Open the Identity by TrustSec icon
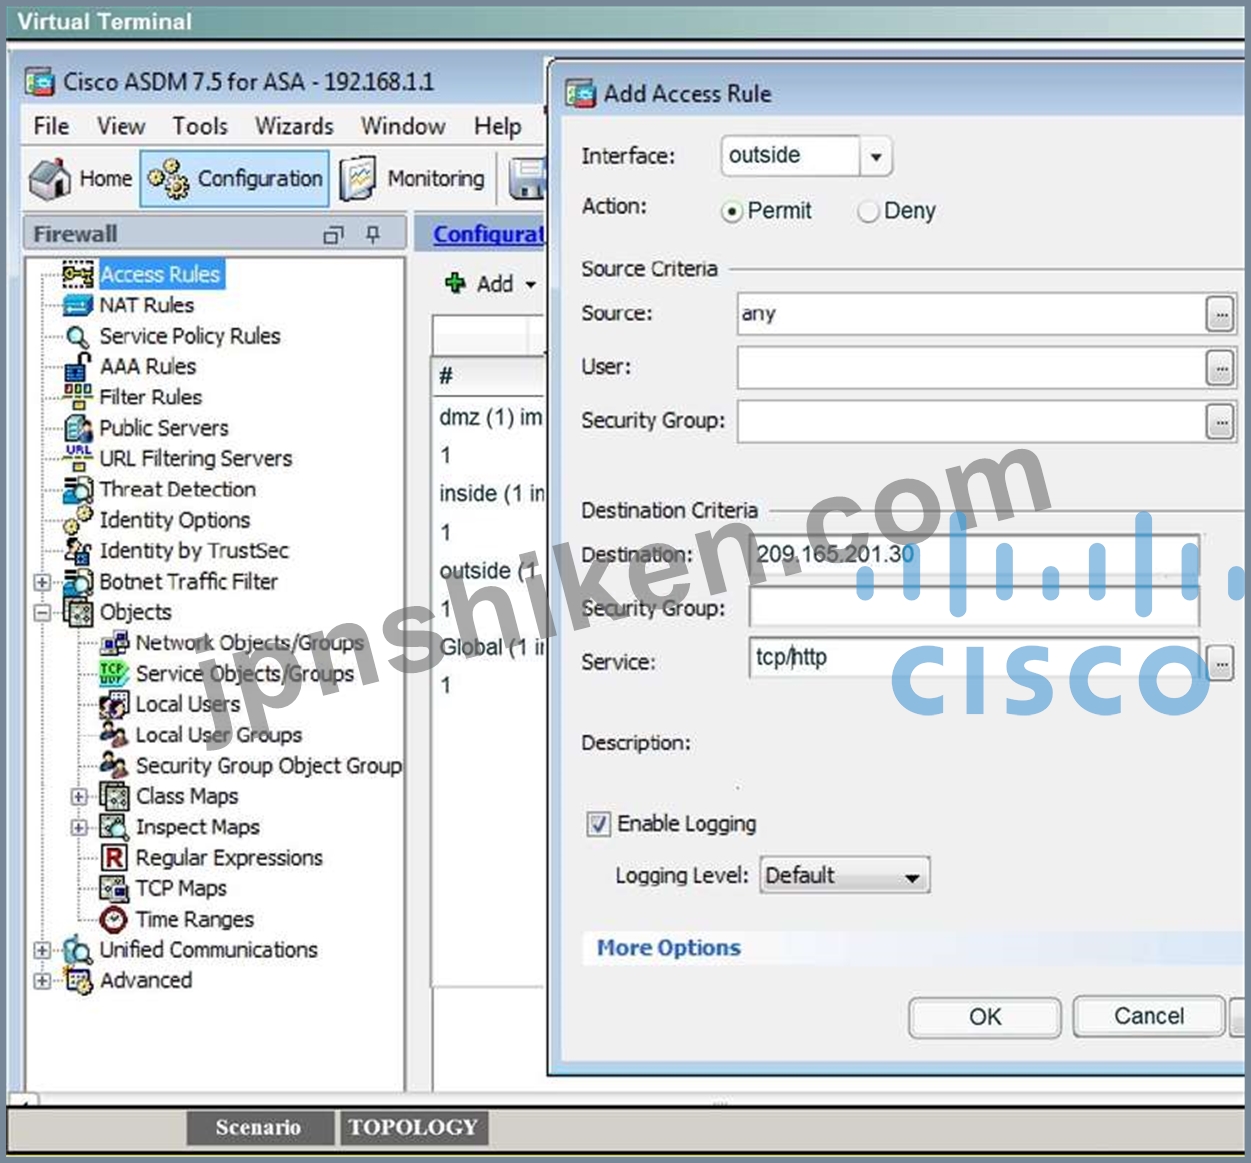This screenshot has height=1163, width=1251. (x=78, y=551)
